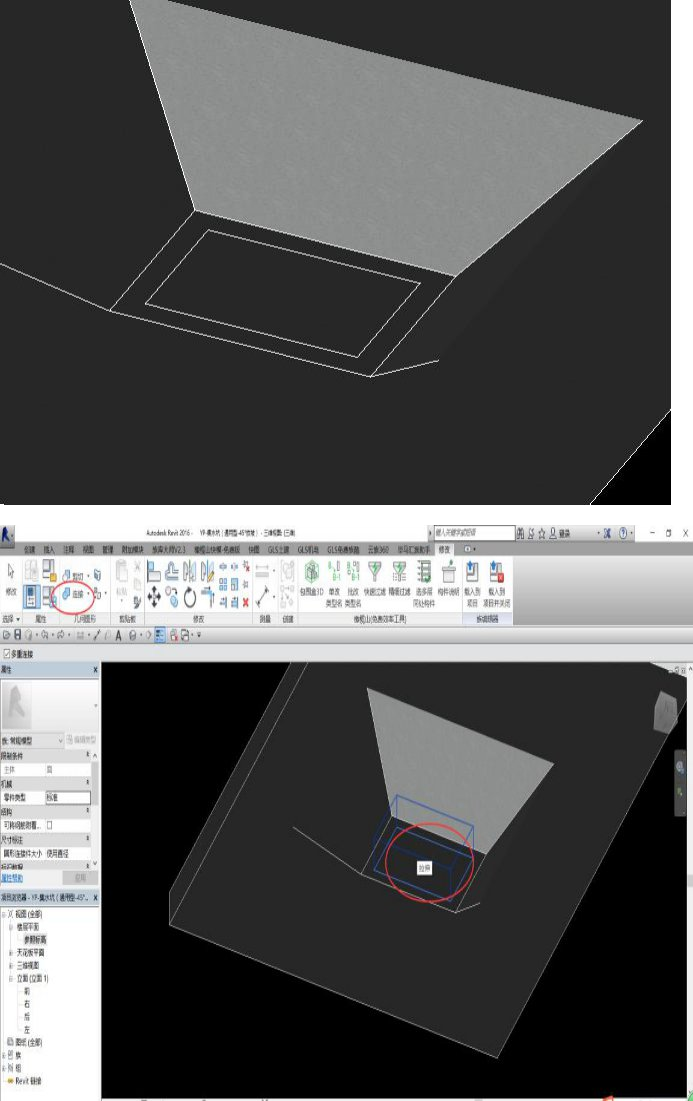This screenshot has height=1101, width=693.
Task: Click the red Delete X icon
Action: coord(245,602)
